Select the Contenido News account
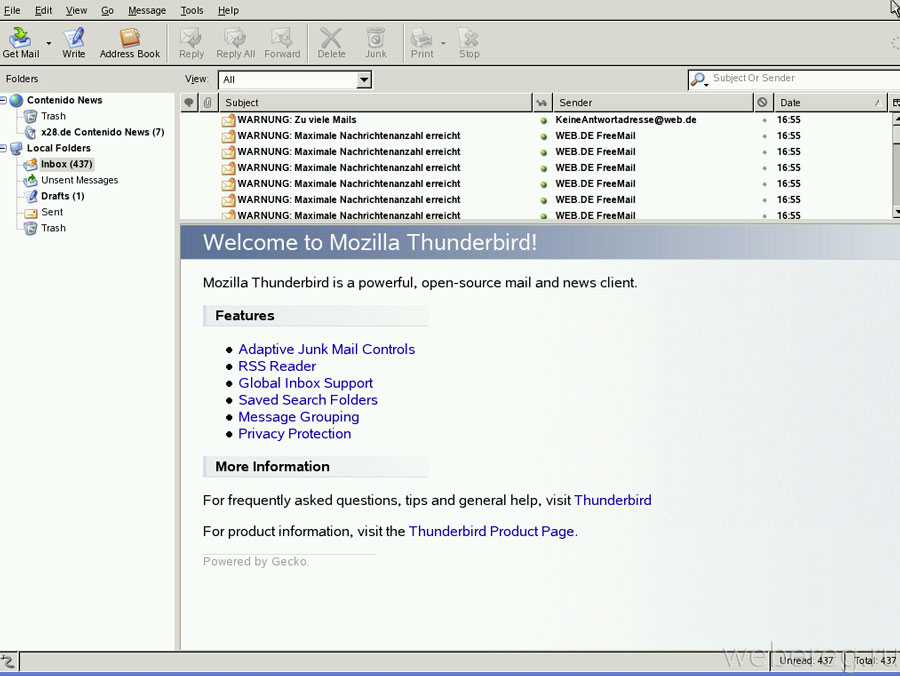The image size is (900, 676). (x=64, y=100)
